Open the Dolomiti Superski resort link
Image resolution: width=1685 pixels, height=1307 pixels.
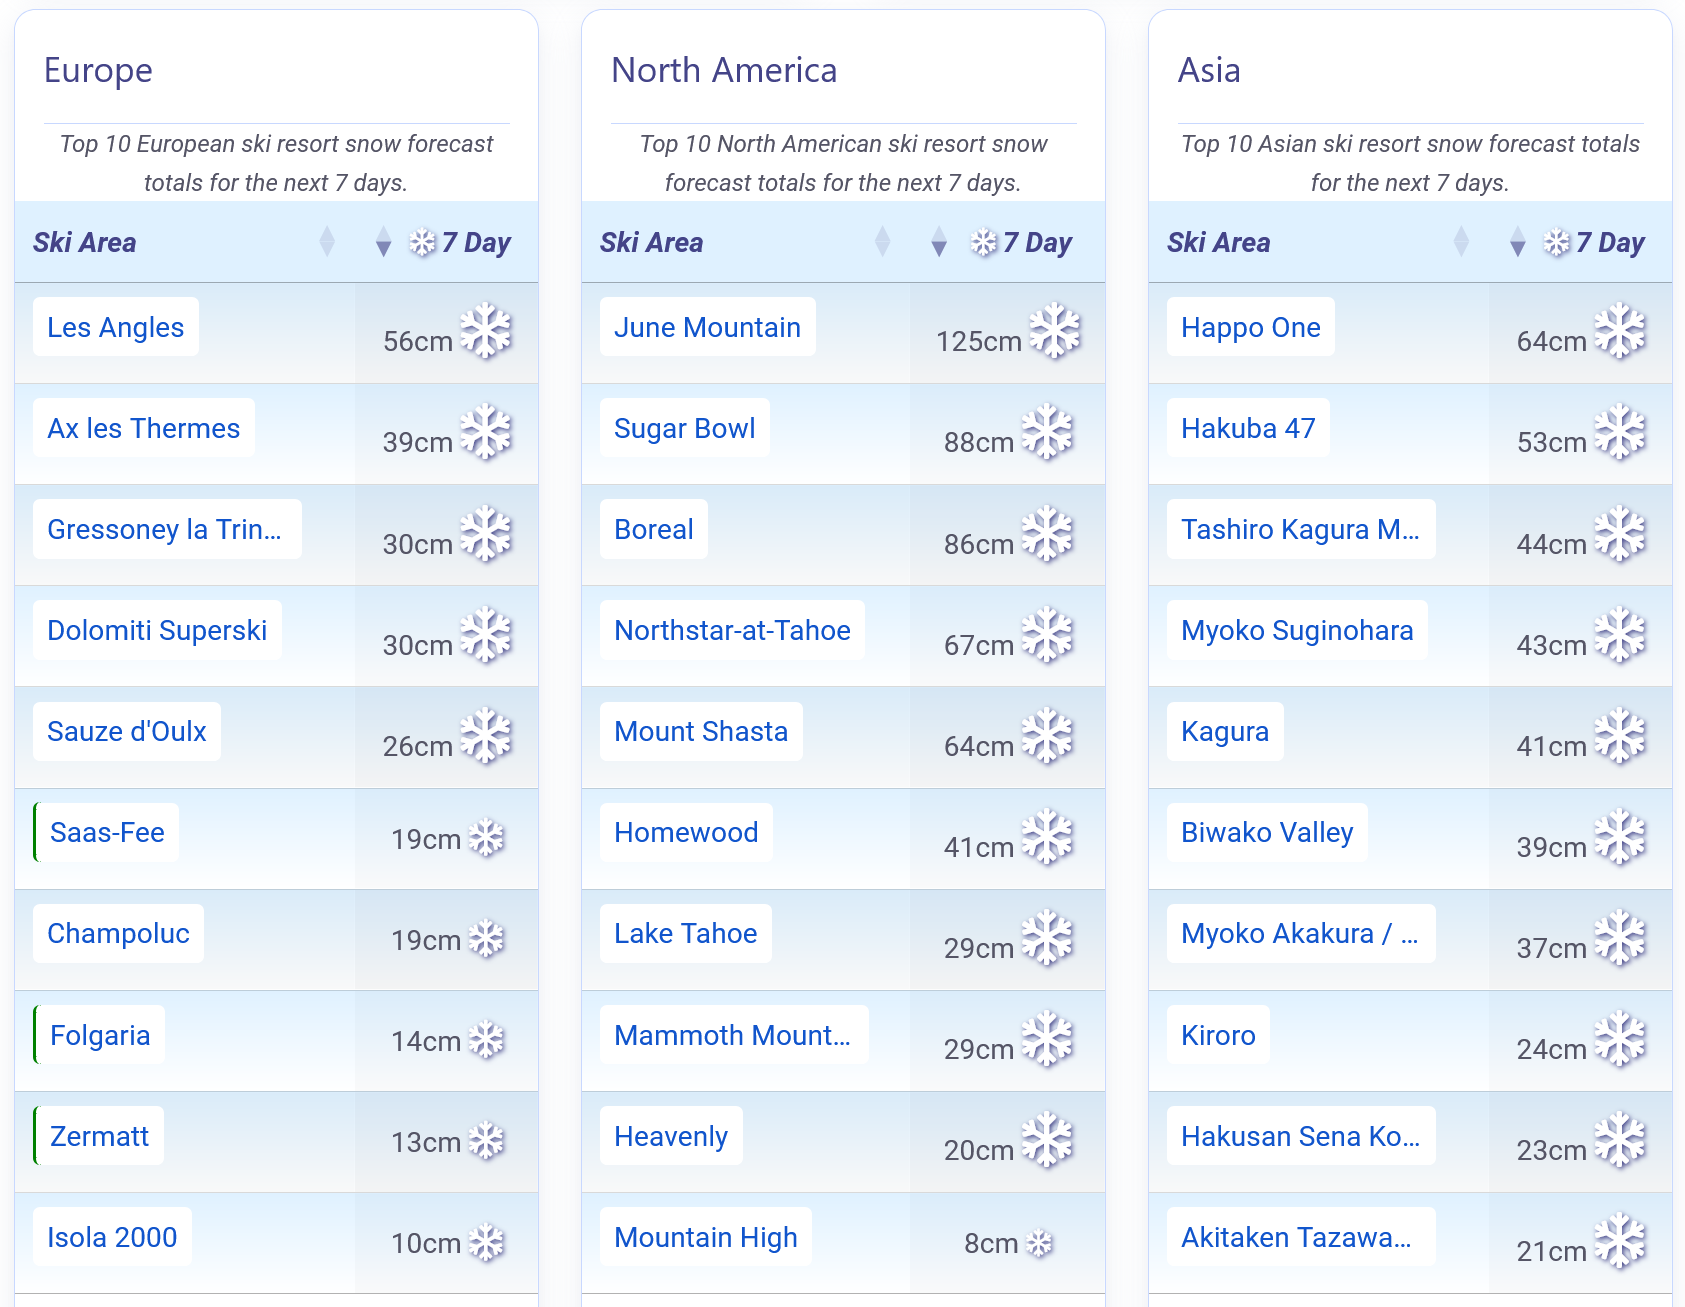[x=157, y=630]
